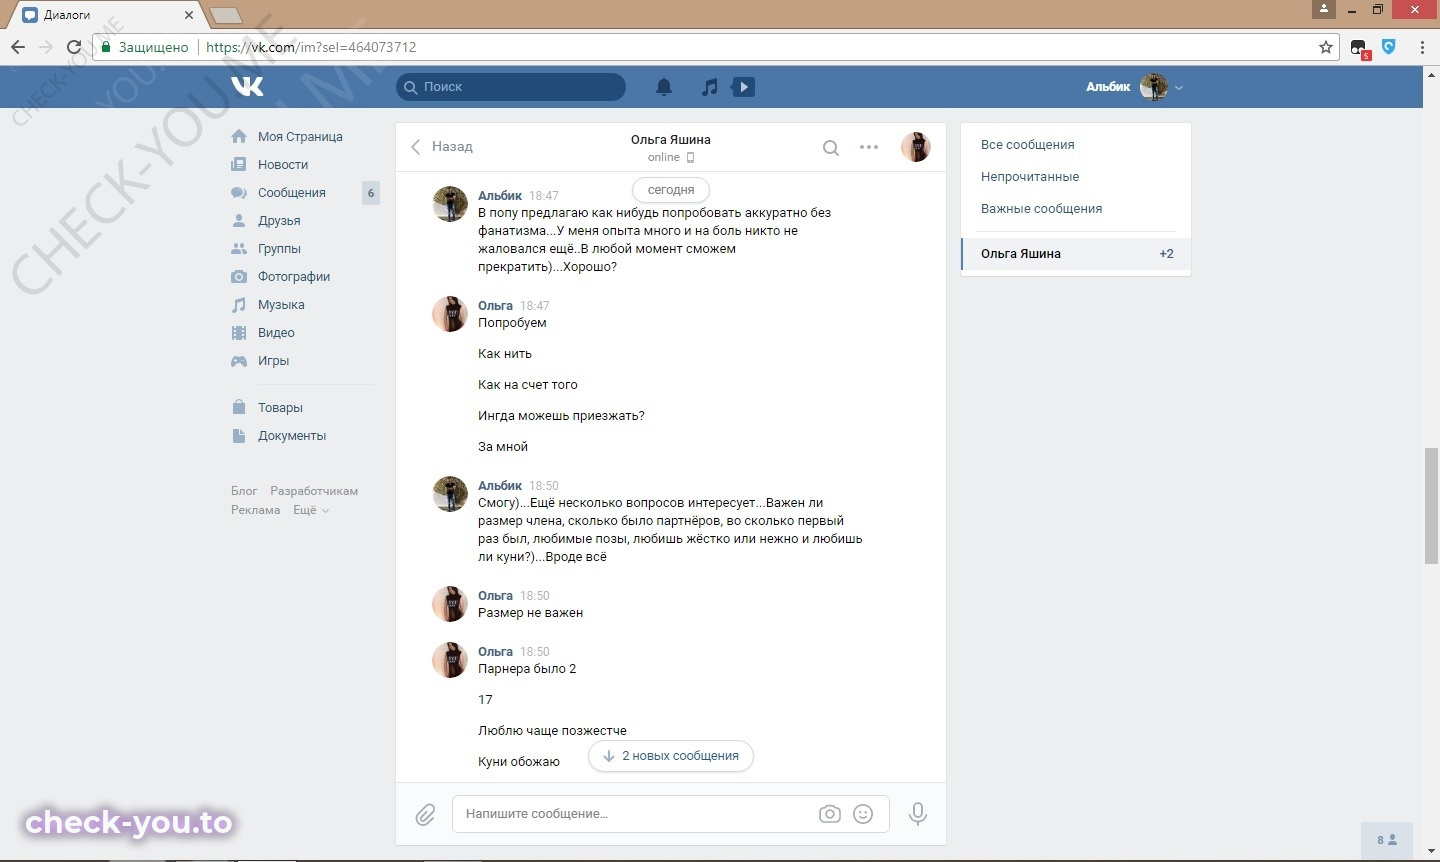Open the friends online counter at bottom right
The image size is (1440, 862).
pos(1388,840)
